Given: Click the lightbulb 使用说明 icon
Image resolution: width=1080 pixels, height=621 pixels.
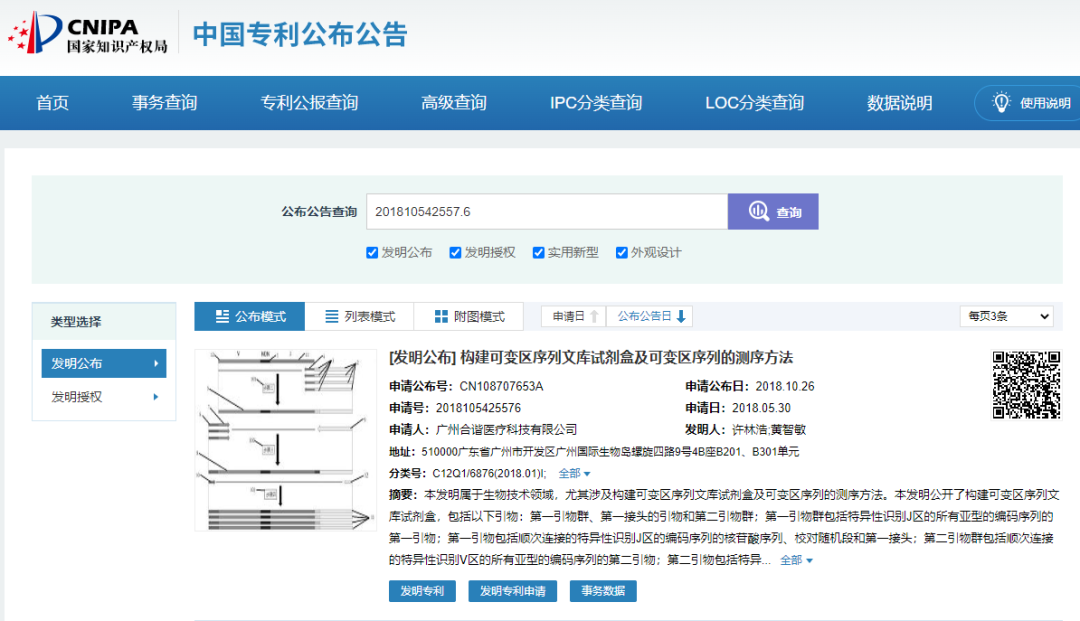Looking at the screenshot, I should point(1001,103).
